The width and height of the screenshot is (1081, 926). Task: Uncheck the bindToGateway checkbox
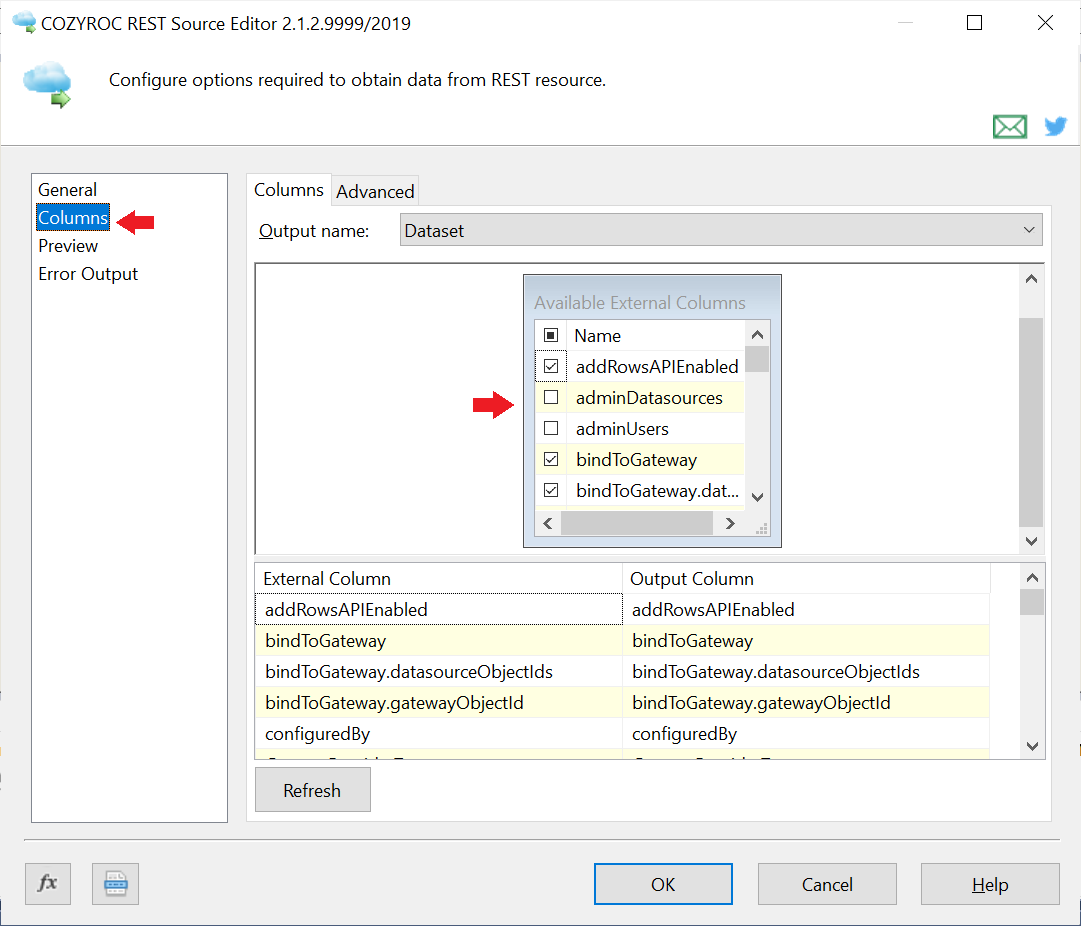point(551,459)
